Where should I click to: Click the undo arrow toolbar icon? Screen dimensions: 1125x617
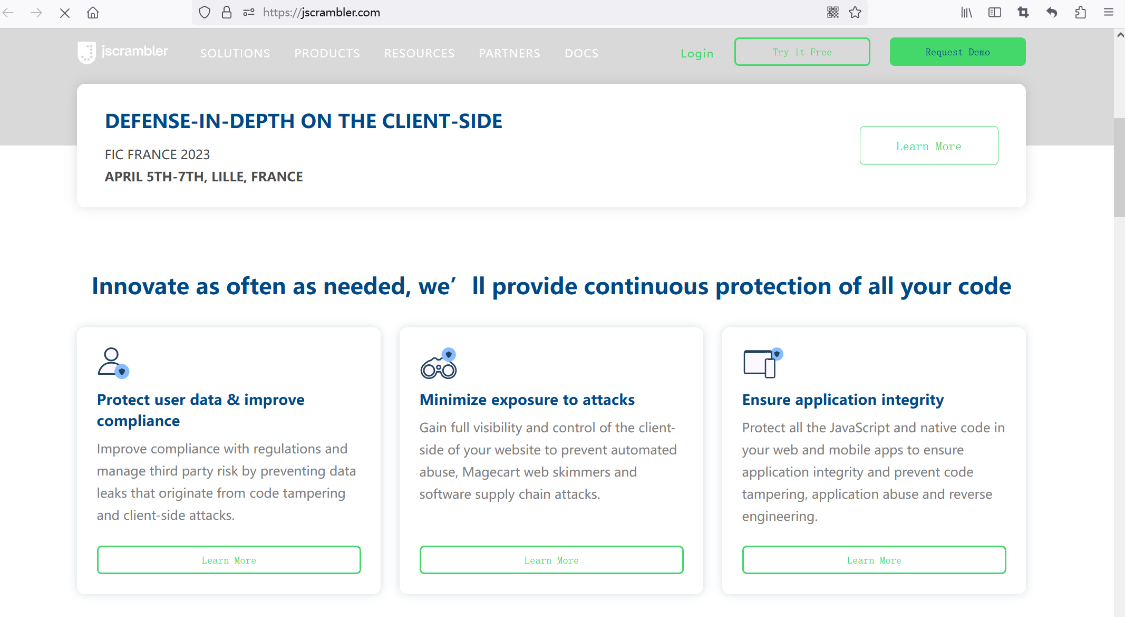tap(1052, 12)
